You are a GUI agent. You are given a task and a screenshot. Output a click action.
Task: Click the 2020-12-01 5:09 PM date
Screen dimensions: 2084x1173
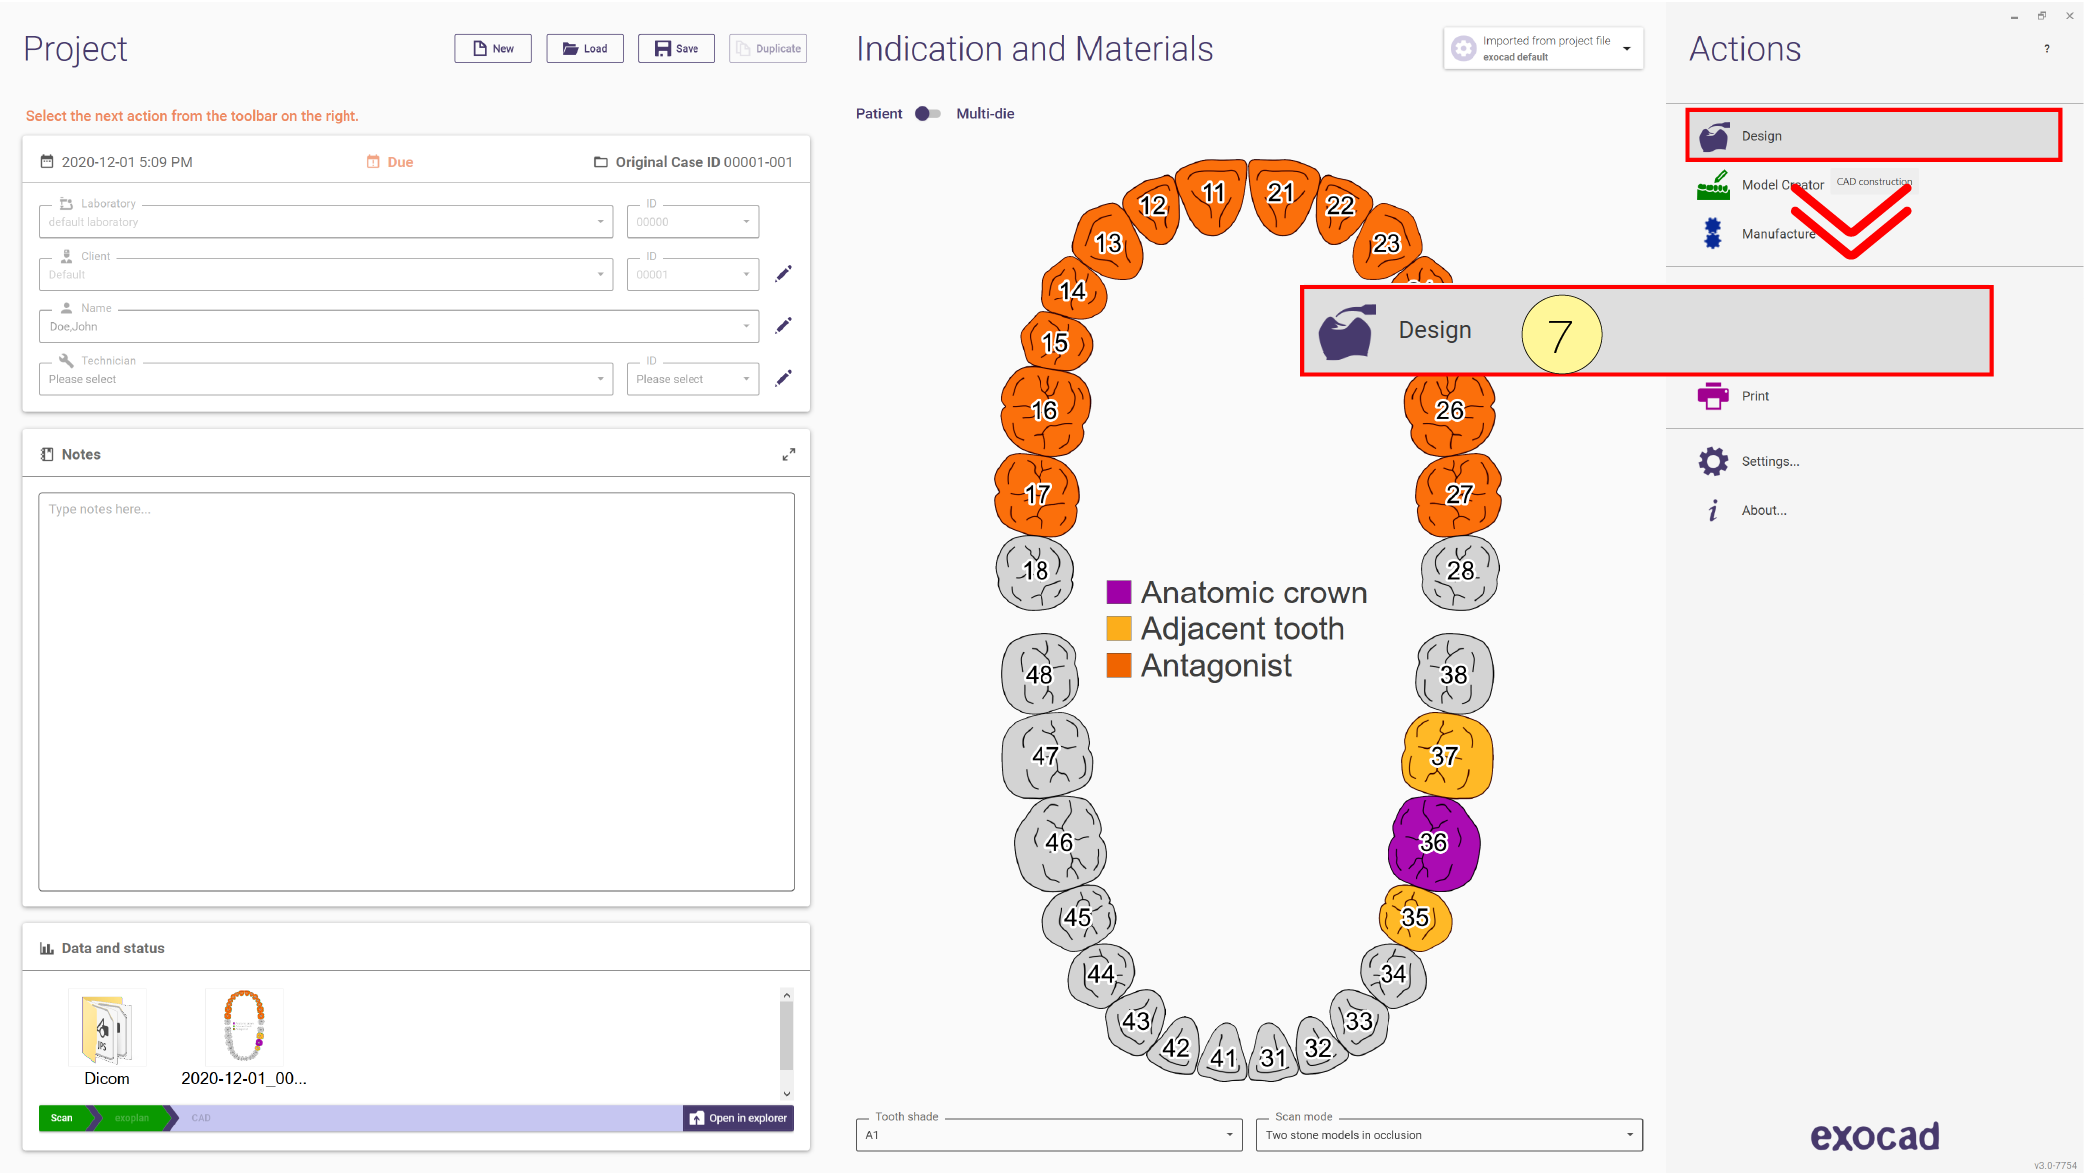click(x=127, y=162)
